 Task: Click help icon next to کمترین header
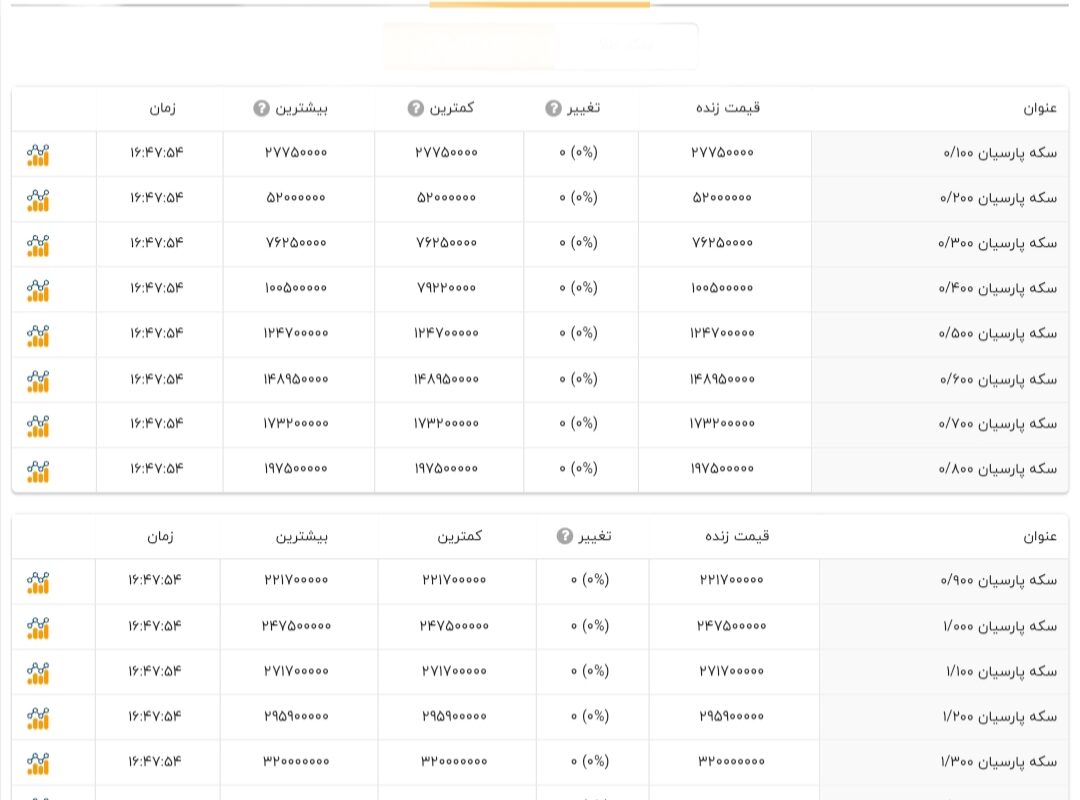tap(415, 108)
